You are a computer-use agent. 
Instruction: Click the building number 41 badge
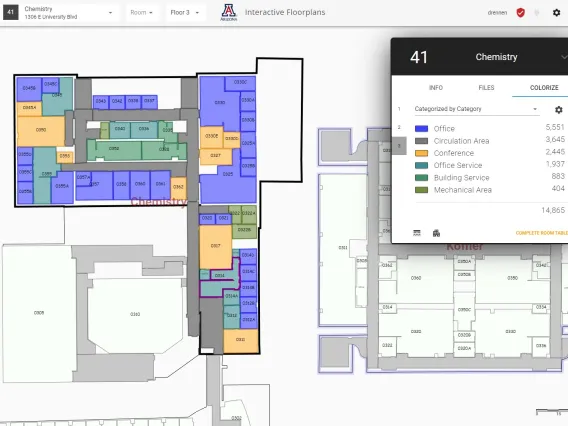pos(11,12)
